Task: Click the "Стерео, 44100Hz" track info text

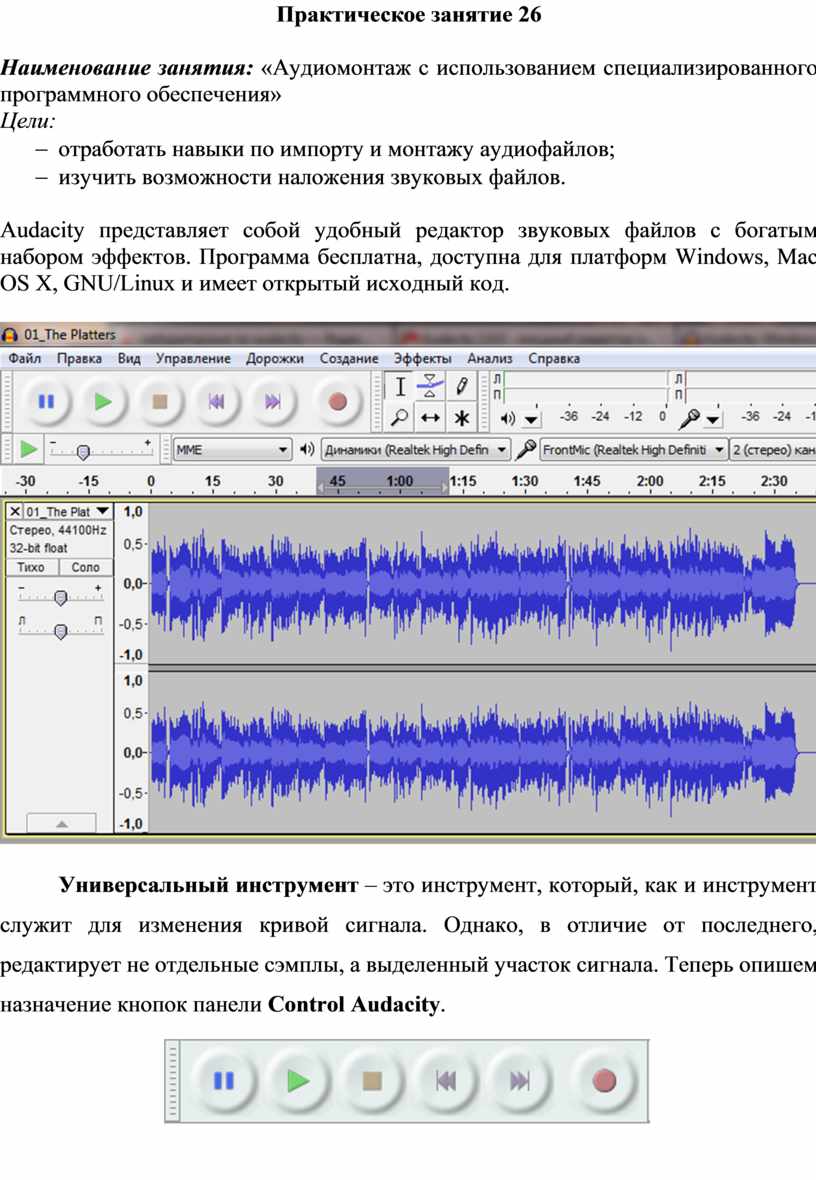Action: 58,531
